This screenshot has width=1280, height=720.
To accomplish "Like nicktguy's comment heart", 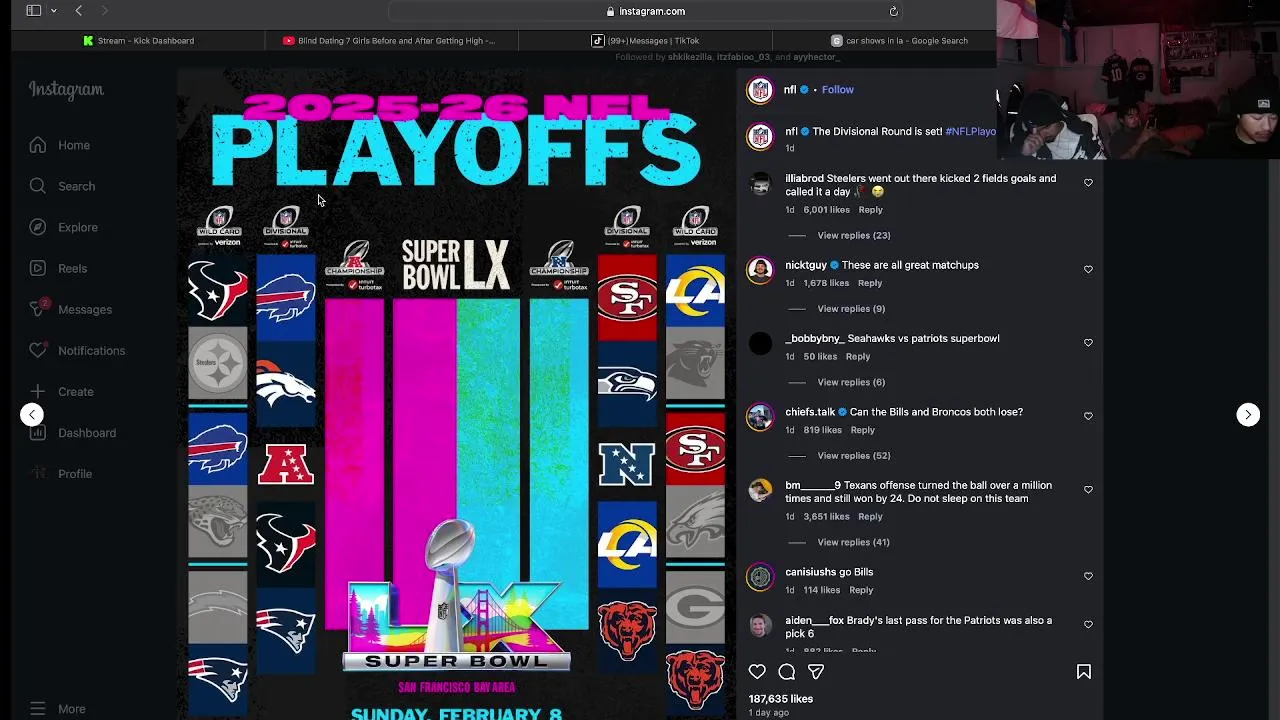I will tap(1088, 269).
